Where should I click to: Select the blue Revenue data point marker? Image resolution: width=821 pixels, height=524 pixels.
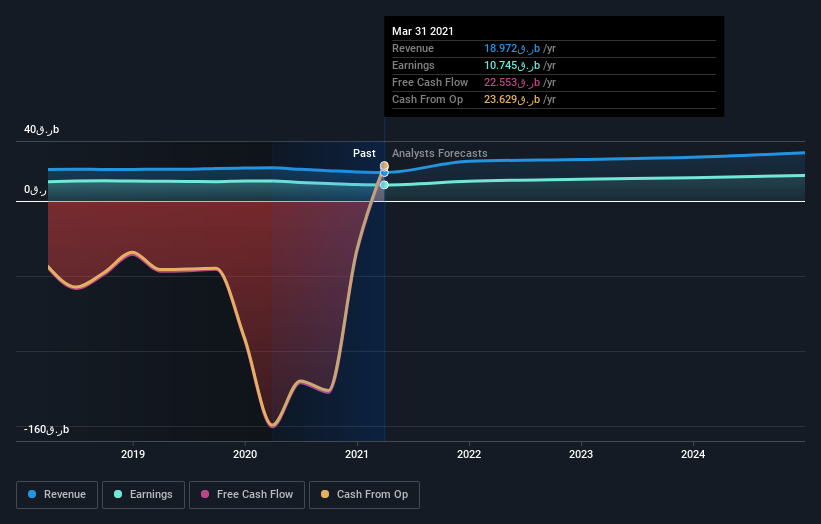[x=384, y=173]
